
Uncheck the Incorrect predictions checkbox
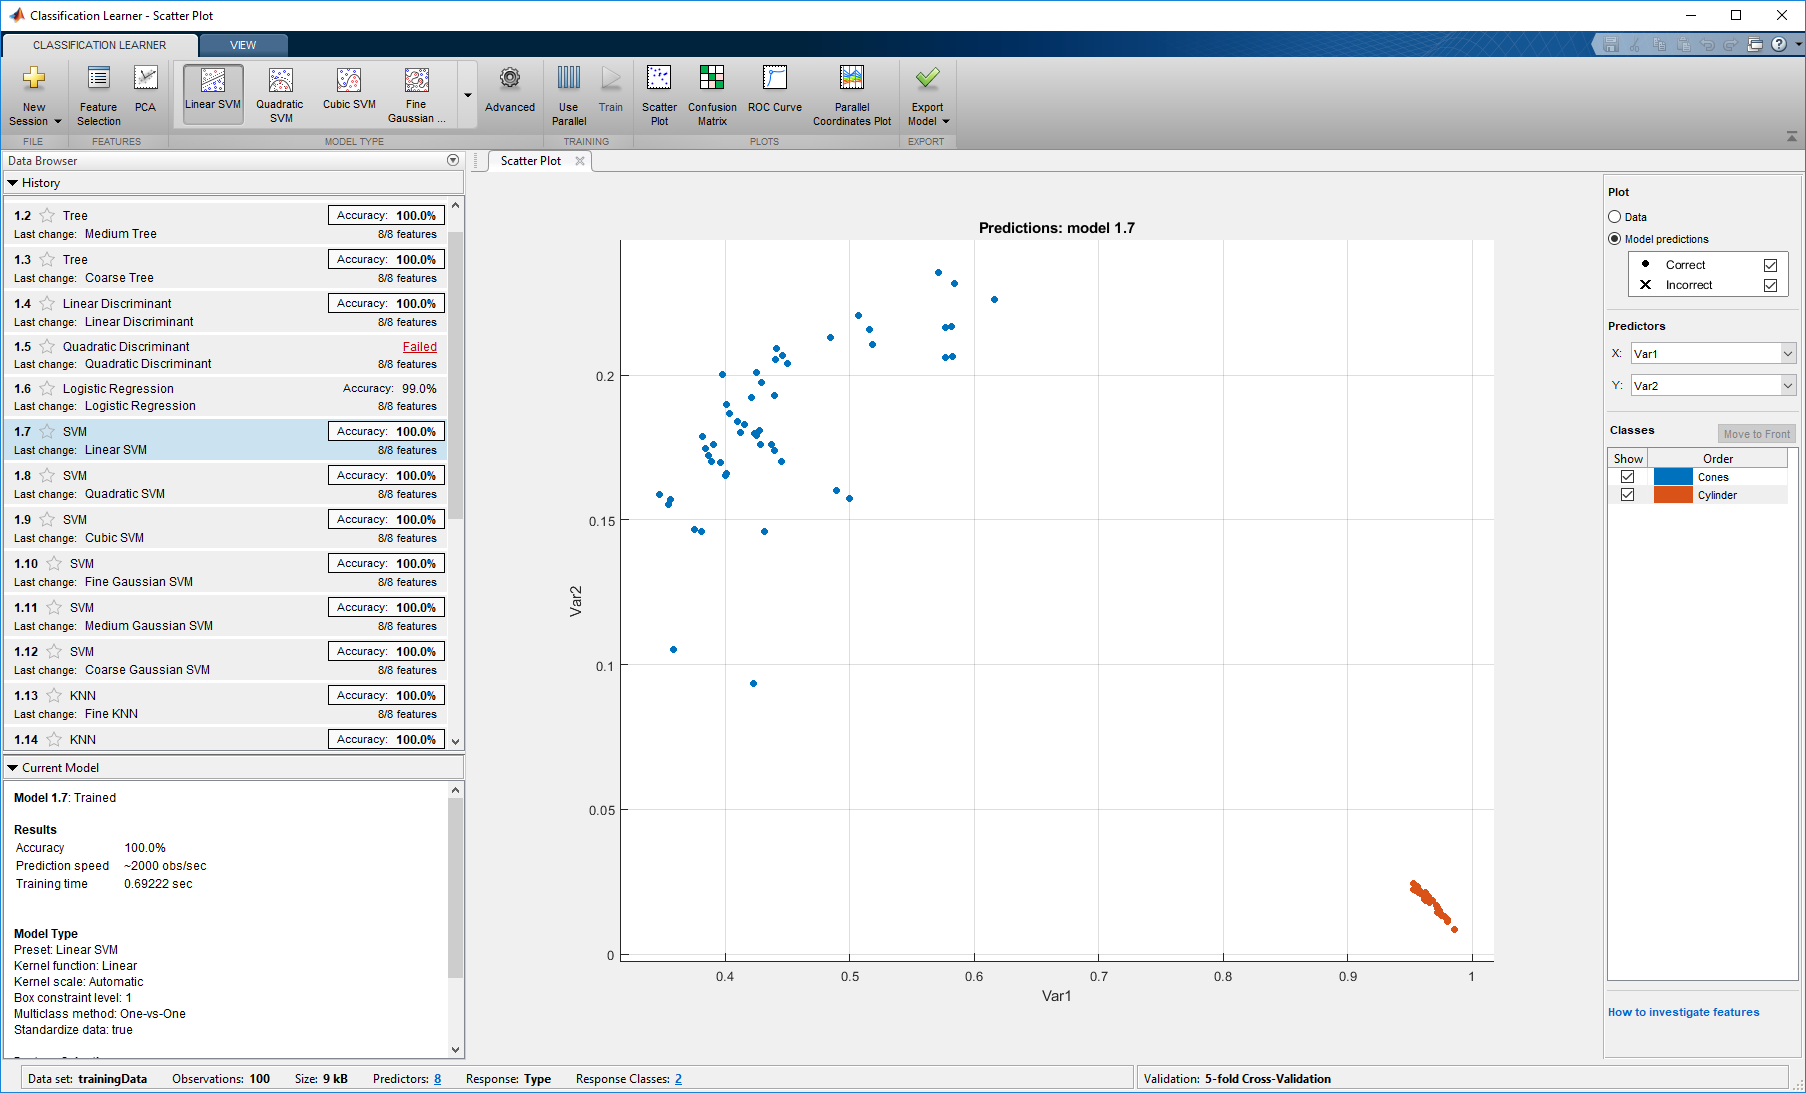point(1770,285)
